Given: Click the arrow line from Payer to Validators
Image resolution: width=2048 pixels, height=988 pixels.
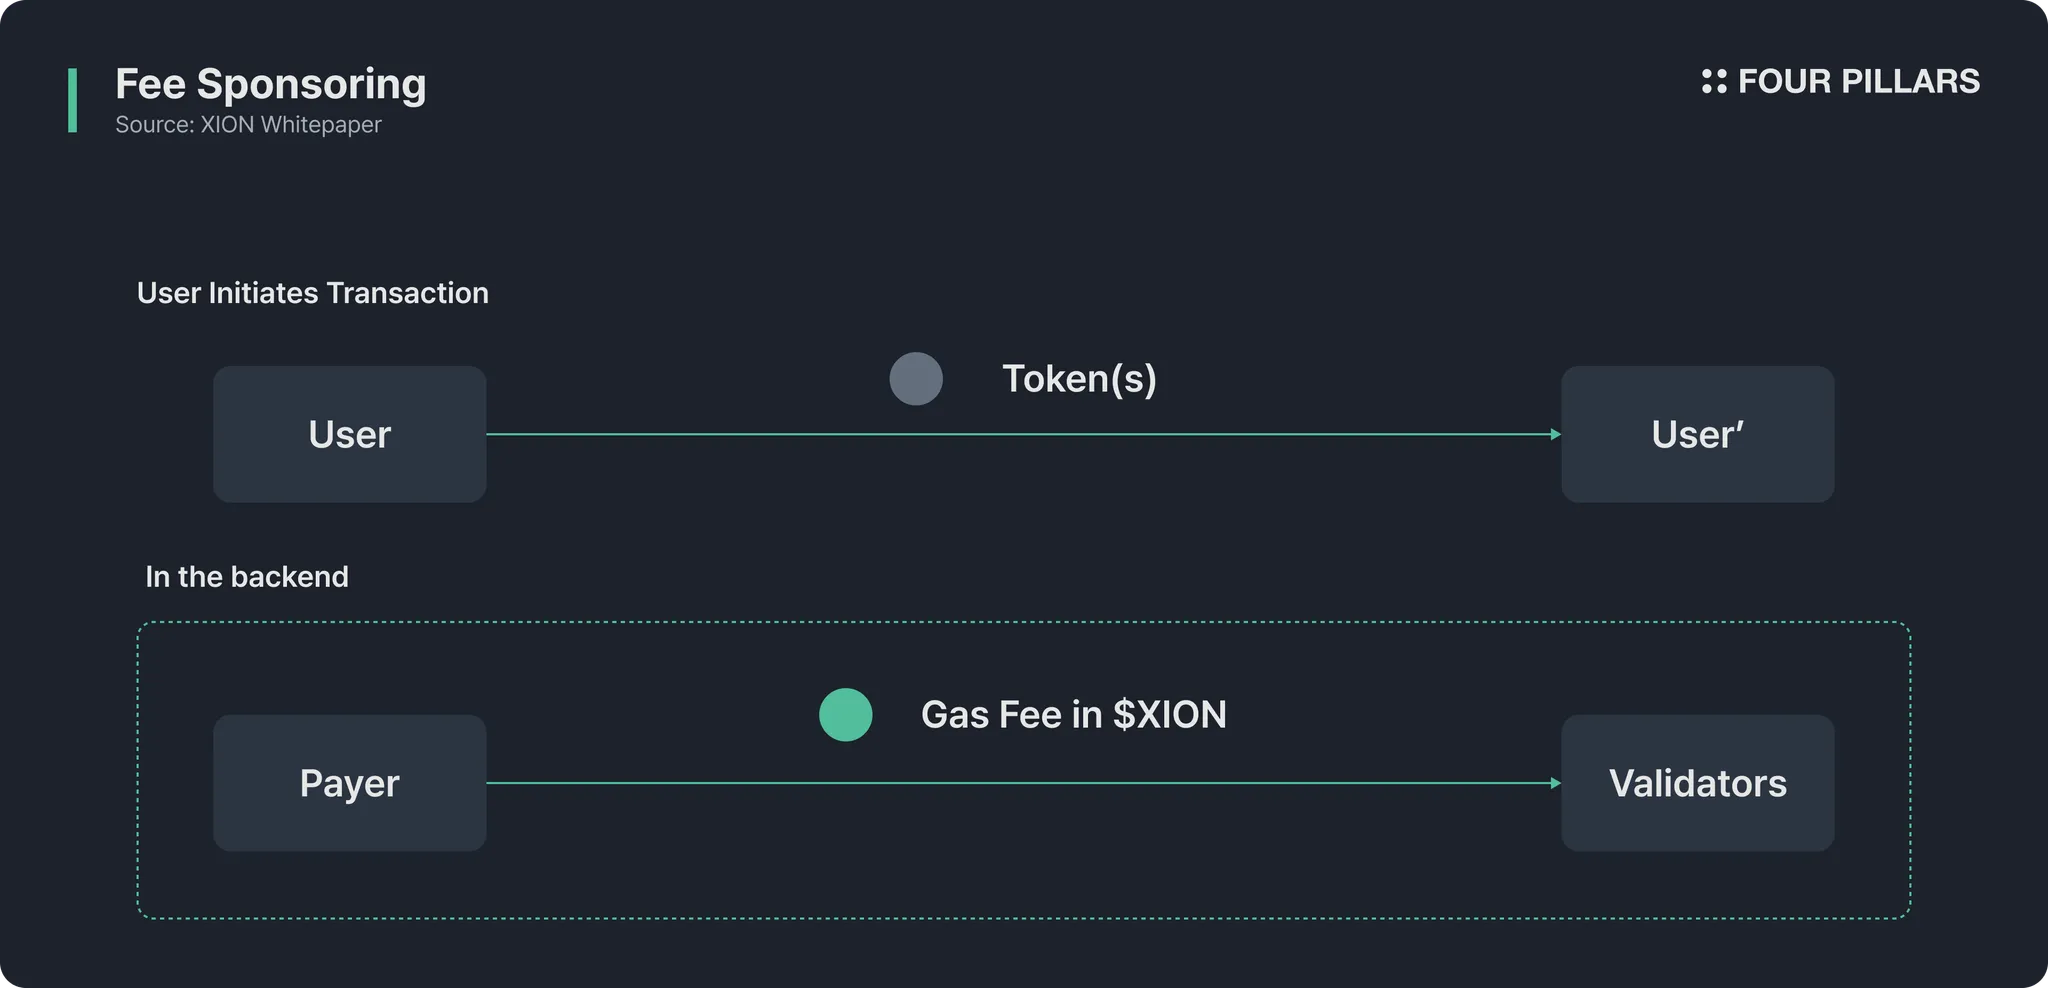Looking at the screenshot, I should 1020,783.
